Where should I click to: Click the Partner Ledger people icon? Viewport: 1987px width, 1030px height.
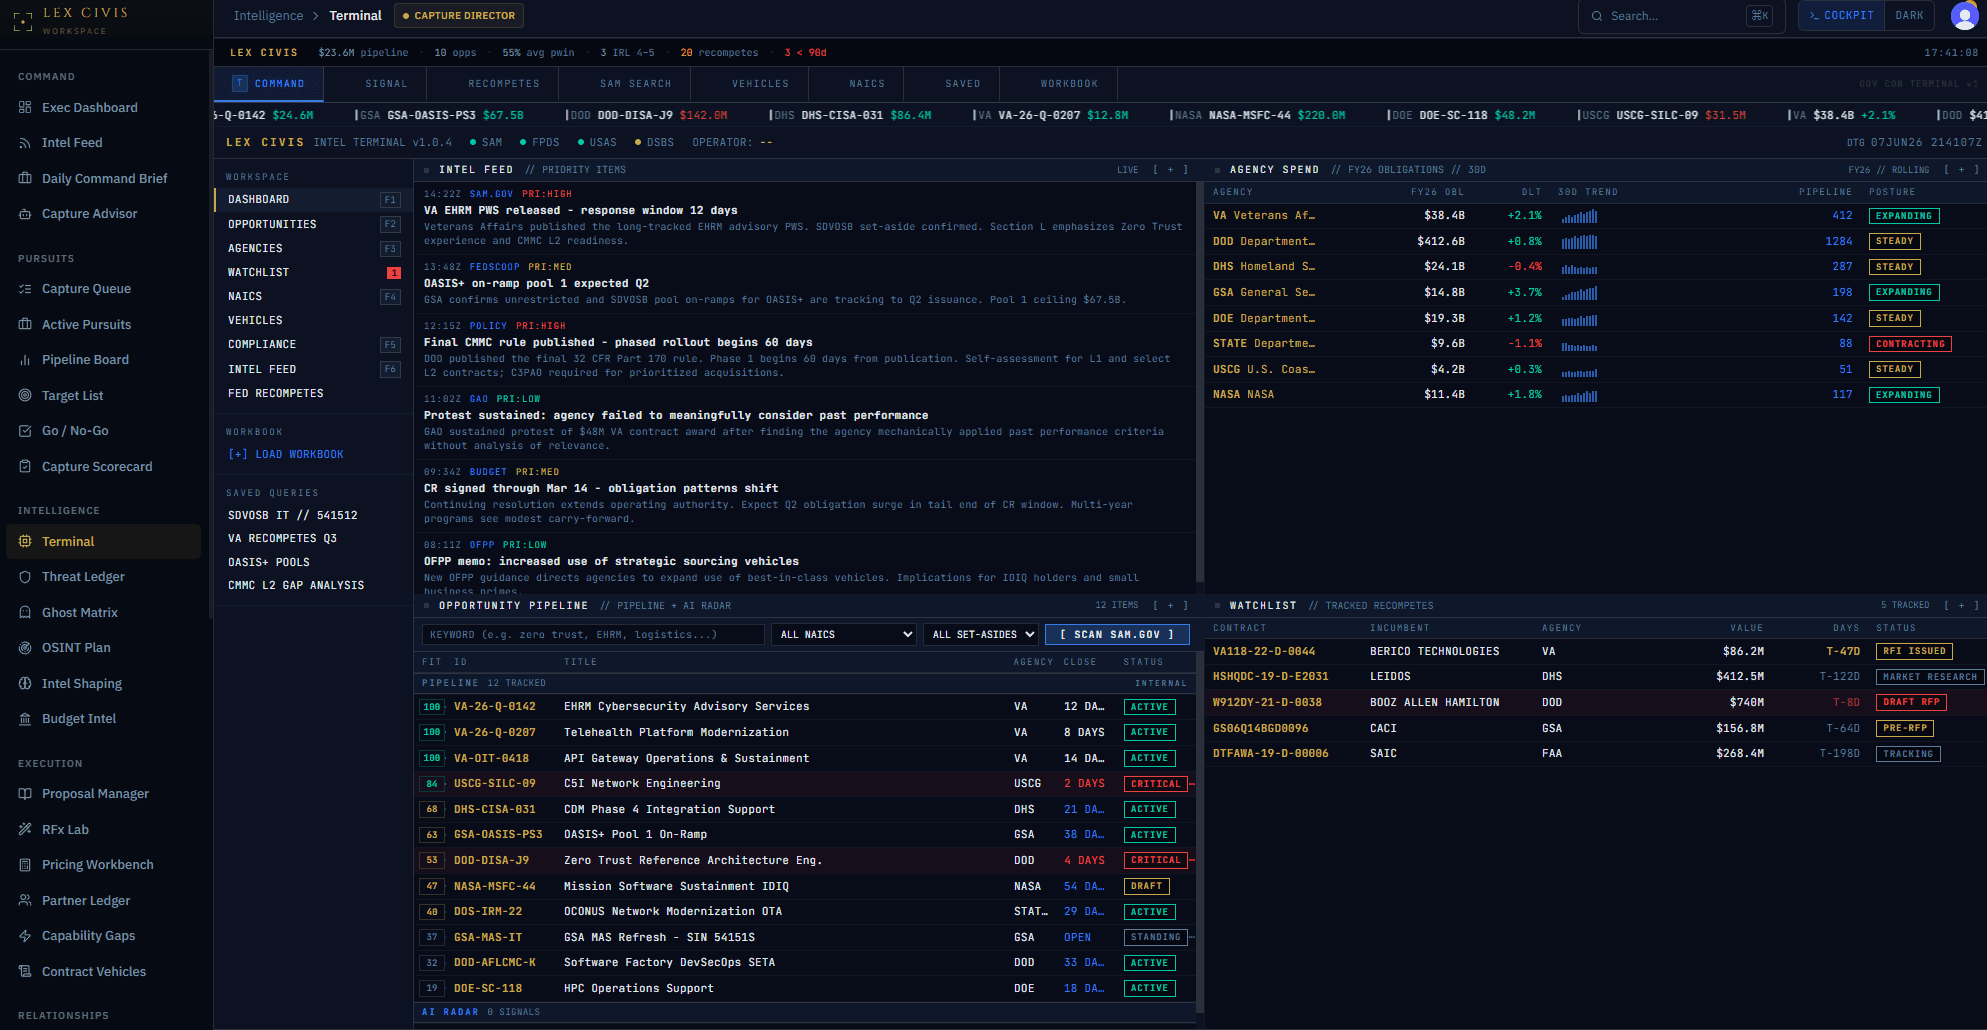pos(25,901)
